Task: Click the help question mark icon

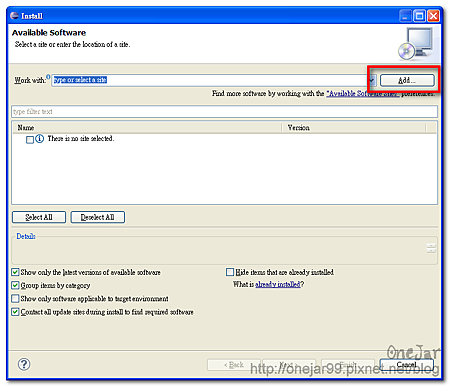Action: (x=24, y=364)
